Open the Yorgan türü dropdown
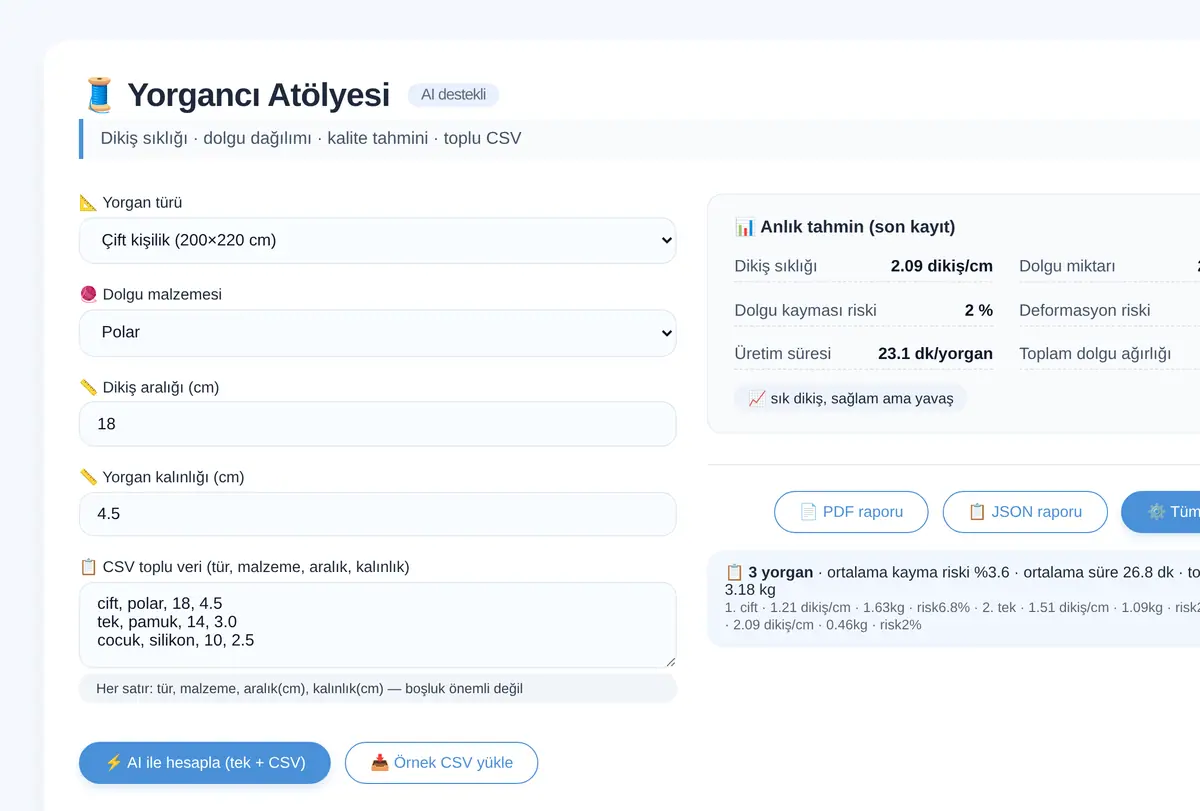1200x811 pixels. tap(378, 240)
